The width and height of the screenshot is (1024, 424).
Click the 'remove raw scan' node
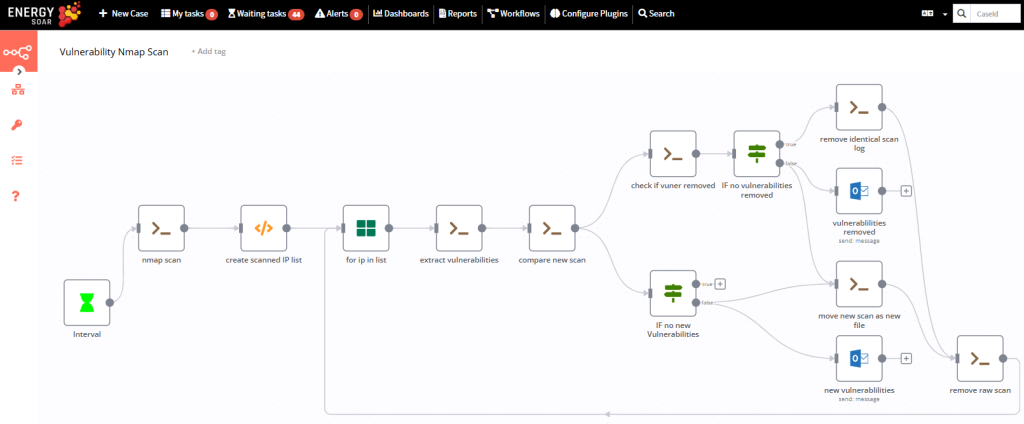(980, 358)
